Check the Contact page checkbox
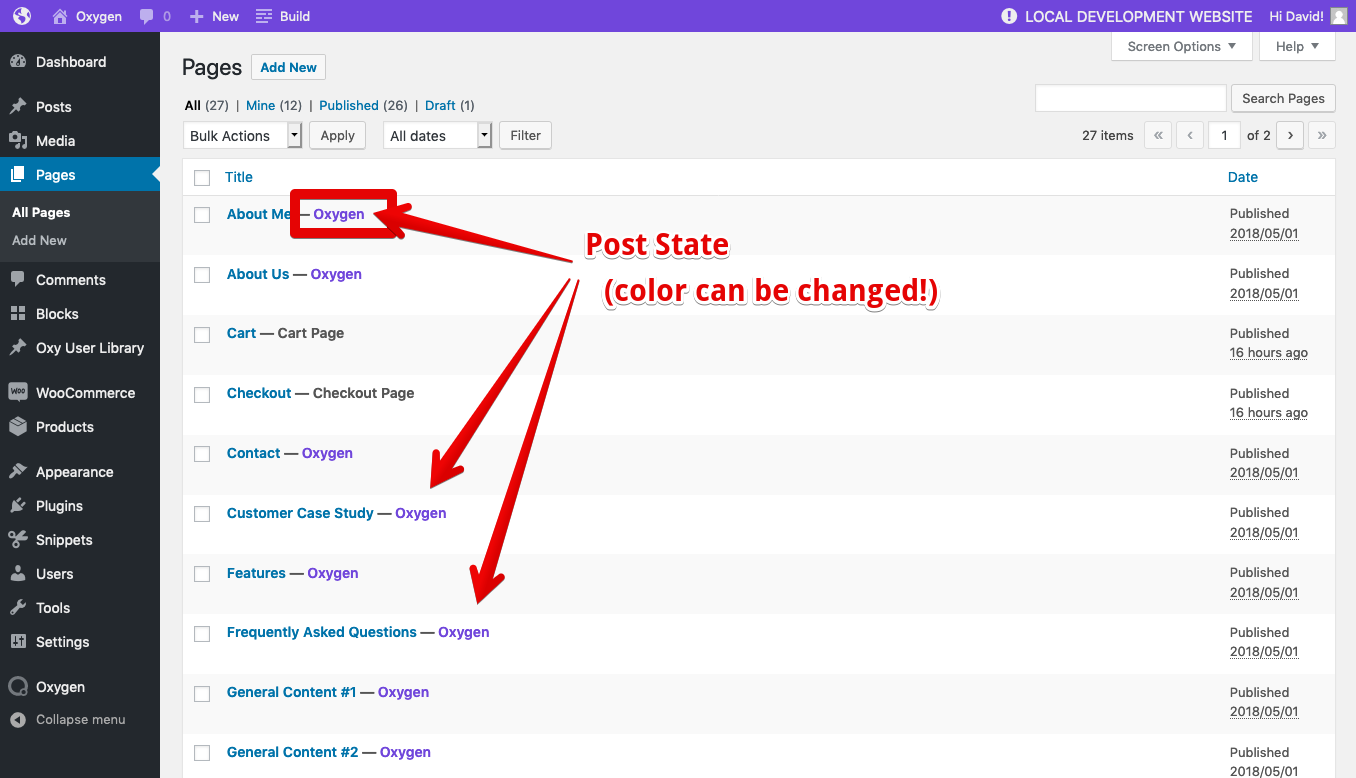Image resolution: width=1356 pixels, height=778 pixels. coord(202,454)
